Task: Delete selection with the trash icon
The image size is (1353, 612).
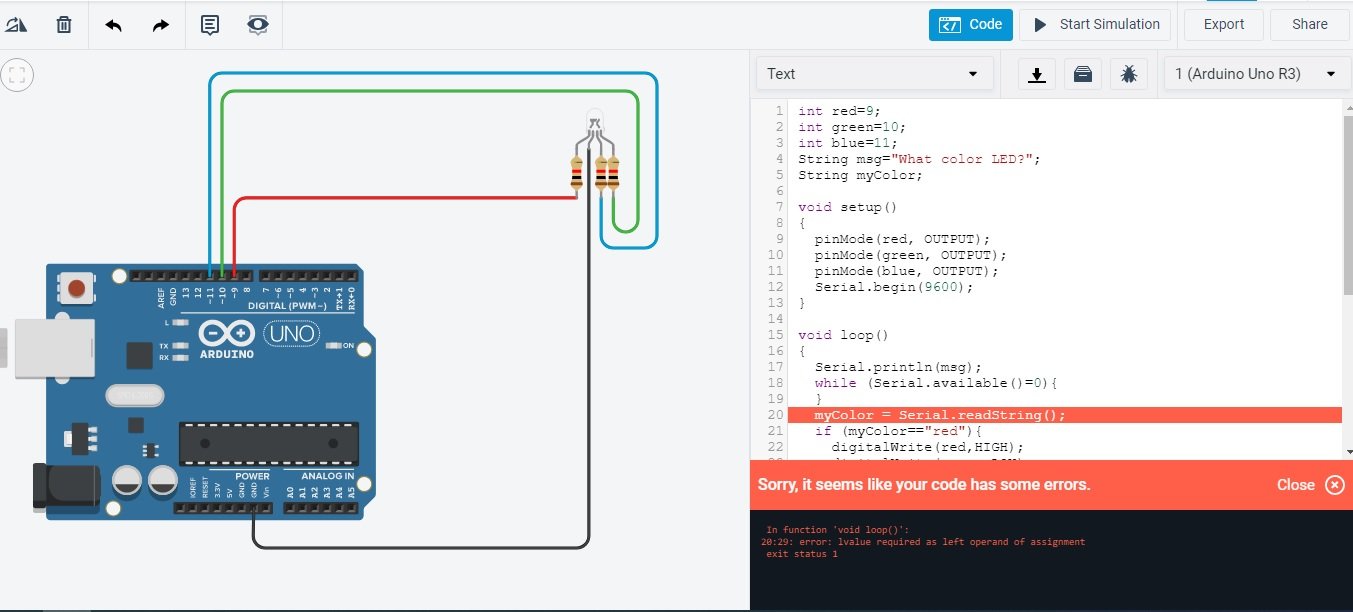Action: click(x=64, y=25)
